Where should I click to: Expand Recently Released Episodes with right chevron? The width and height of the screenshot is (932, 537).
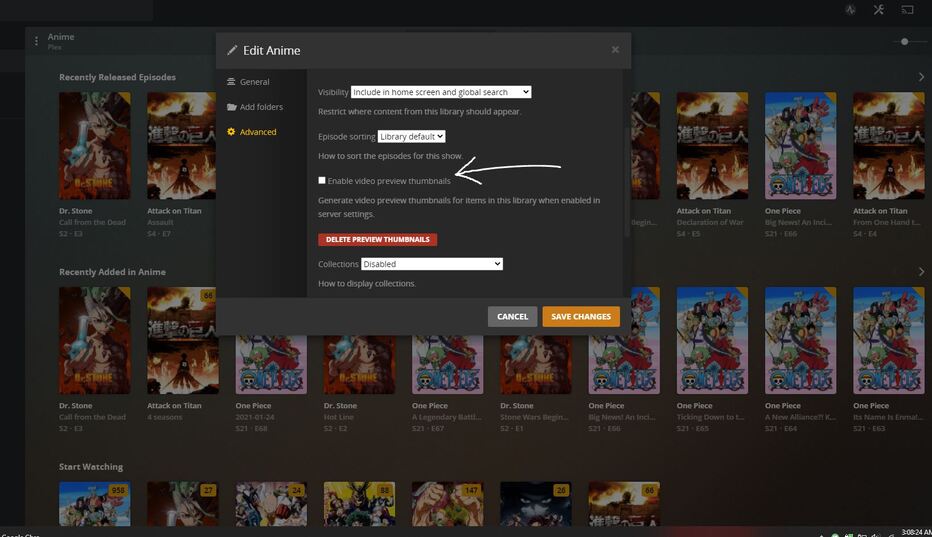pos(921,77)
